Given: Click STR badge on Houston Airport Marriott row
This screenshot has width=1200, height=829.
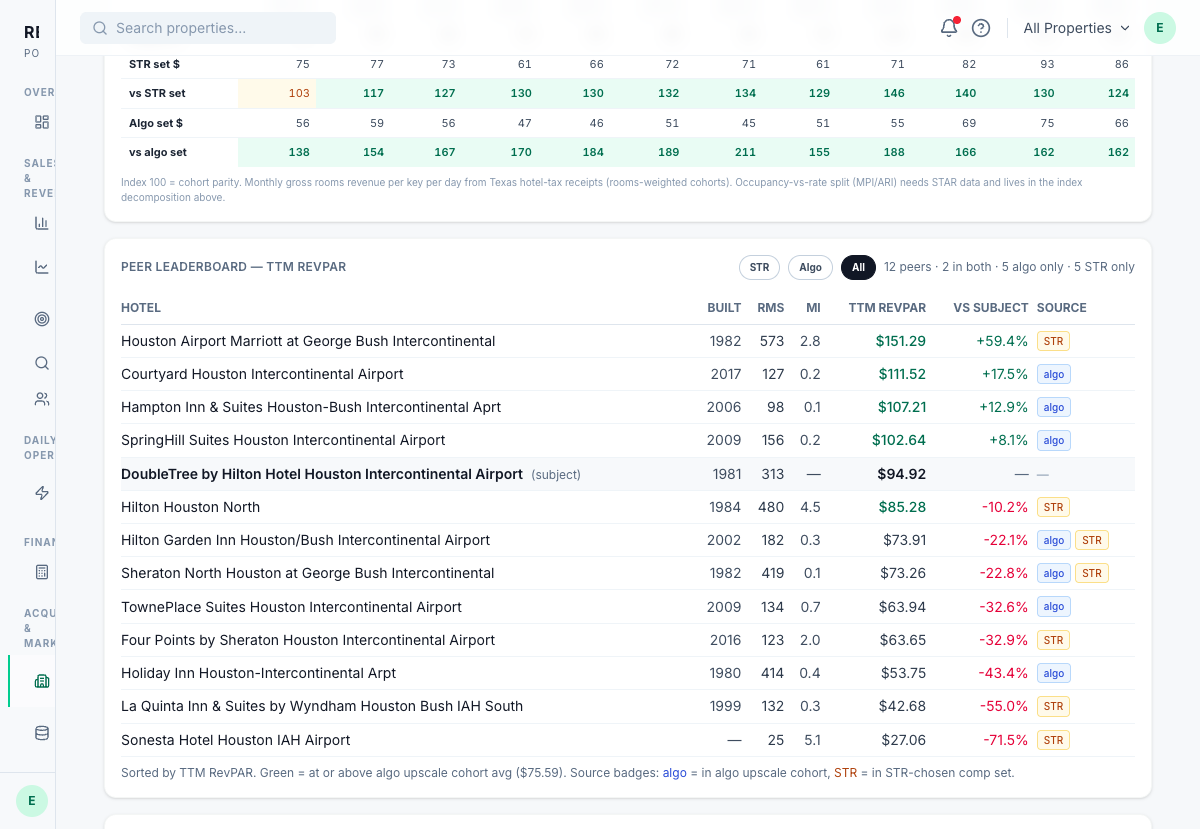Looking at the screenshot, I should point(1053,341).
